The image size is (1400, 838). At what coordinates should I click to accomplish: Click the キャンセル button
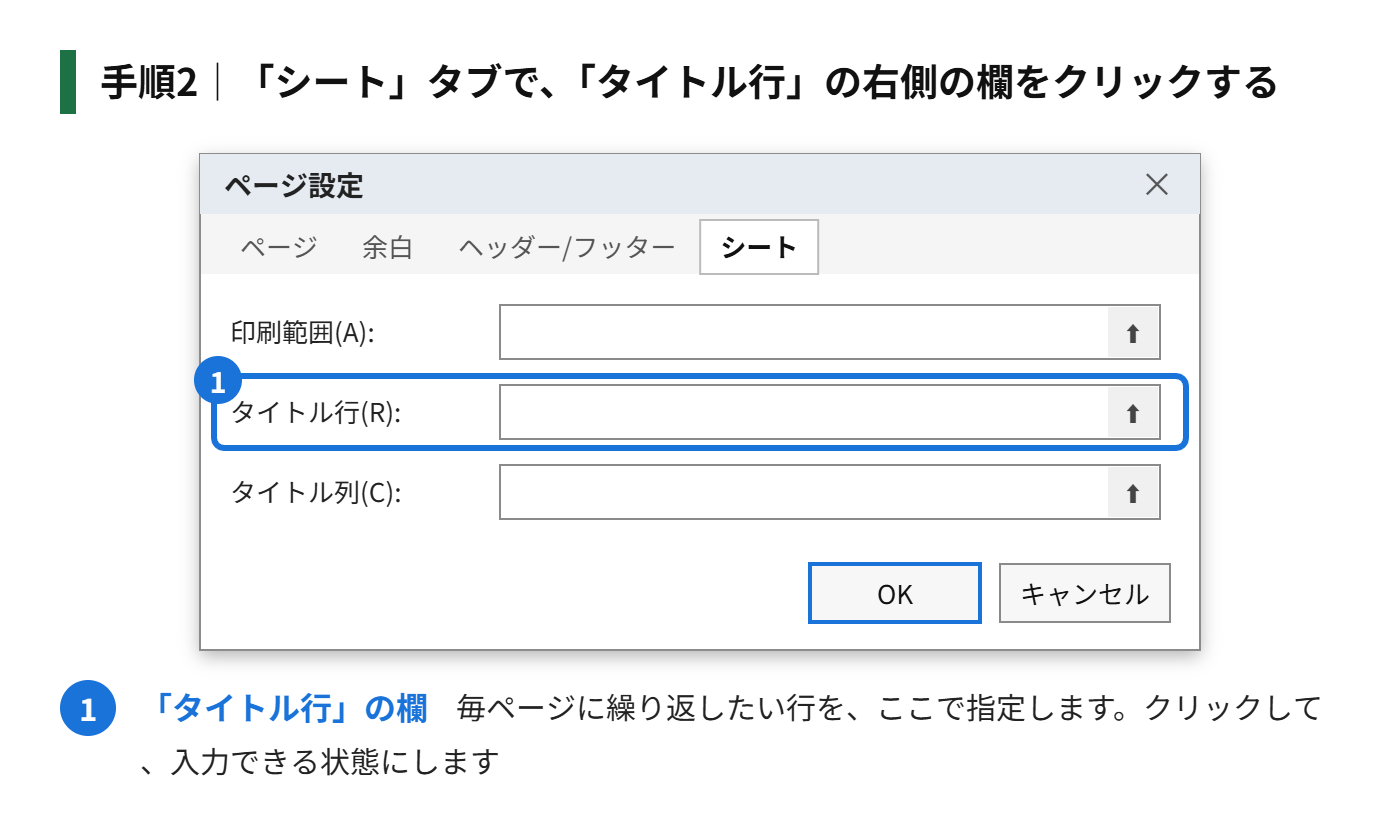coord(1085,593)
